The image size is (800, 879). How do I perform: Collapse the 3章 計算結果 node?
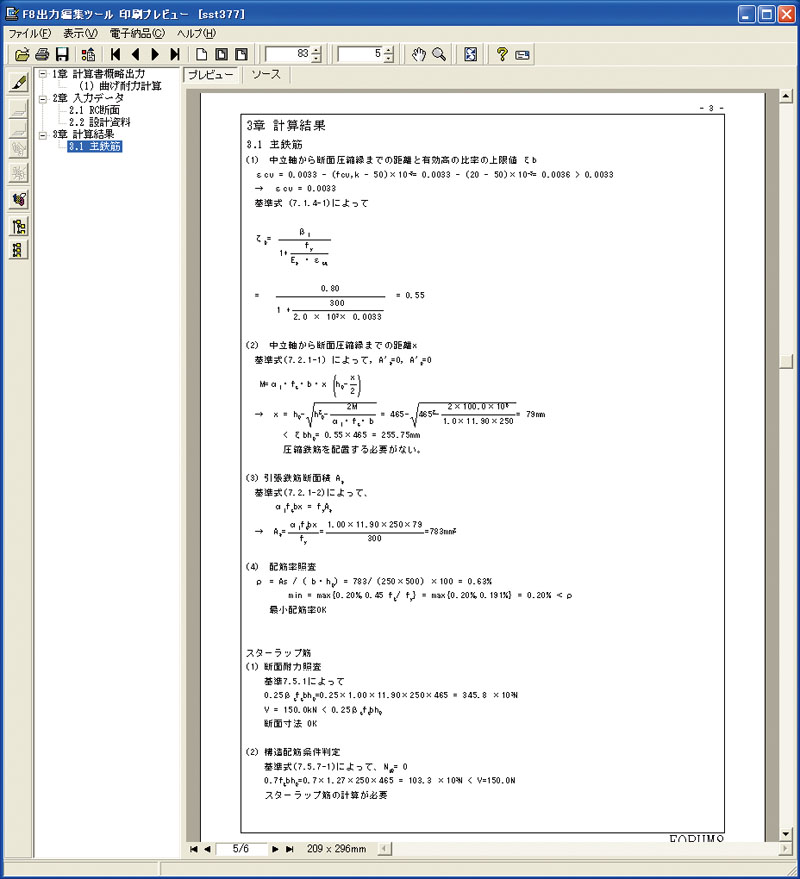pyautogui.click(x=43, y=135)
